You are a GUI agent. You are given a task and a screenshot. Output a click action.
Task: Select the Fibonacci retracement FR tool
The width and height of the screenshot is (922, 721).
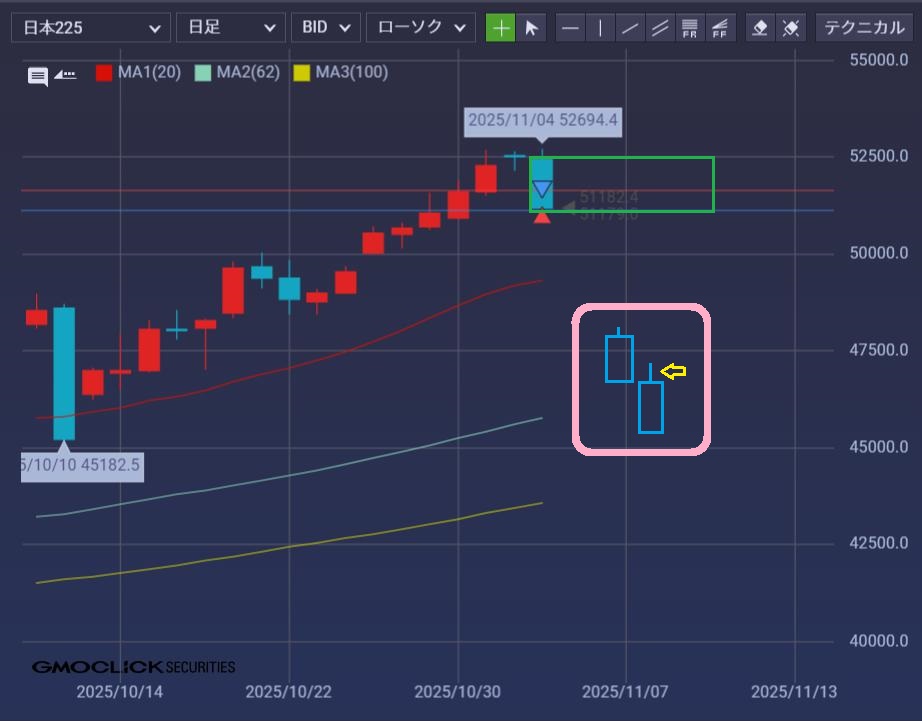coord(689,27)
